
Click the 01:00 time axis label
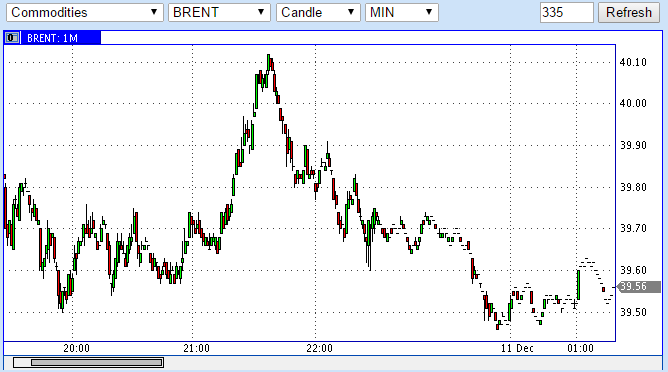pyautogui.click(x=580, y=349)
